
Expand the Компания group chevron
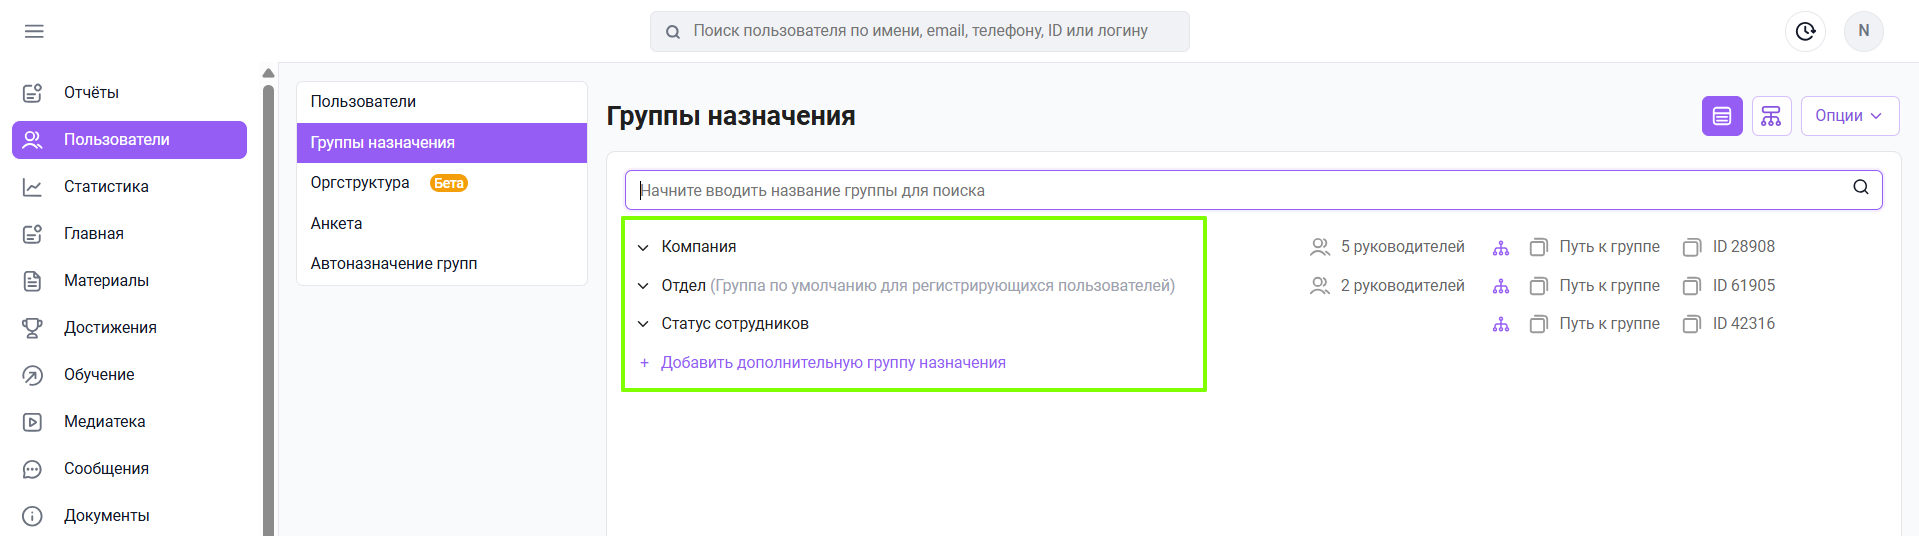tap(643, 248)
